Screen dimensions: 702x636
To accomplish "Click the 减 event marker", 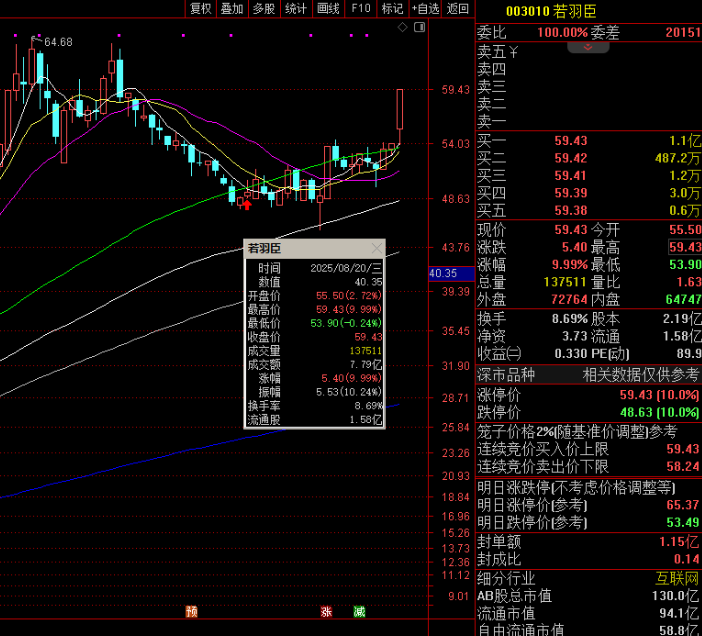I will pos(360,611).
